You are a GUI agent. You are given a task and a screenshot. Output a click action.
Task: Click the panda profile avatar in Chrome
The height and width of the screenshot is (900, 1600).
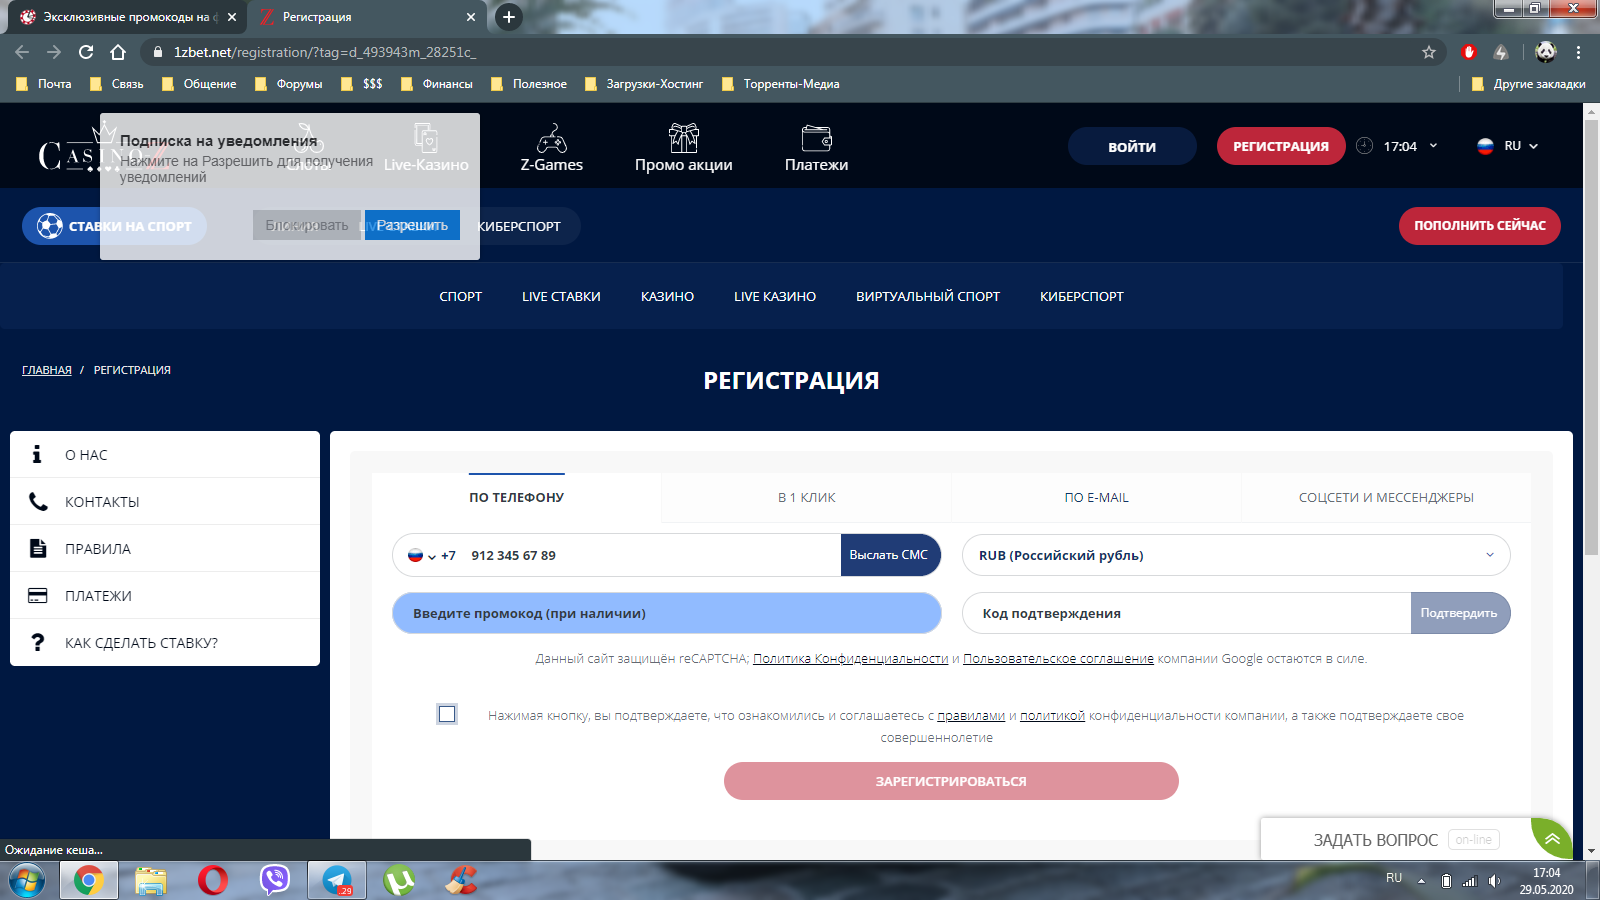coord(1546,52)
